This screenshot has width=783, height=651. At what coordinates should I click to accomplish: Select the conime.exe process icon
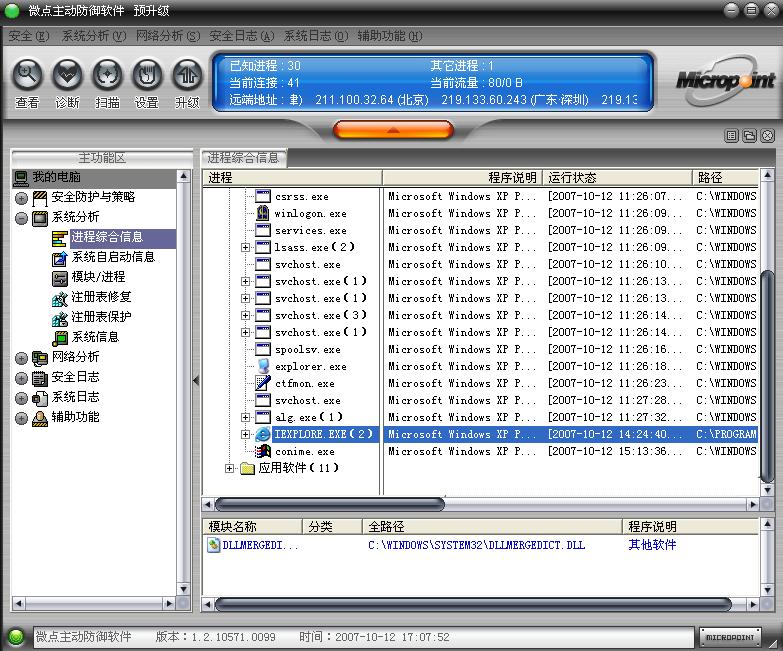pyautogui.click(x=263, y=451)
